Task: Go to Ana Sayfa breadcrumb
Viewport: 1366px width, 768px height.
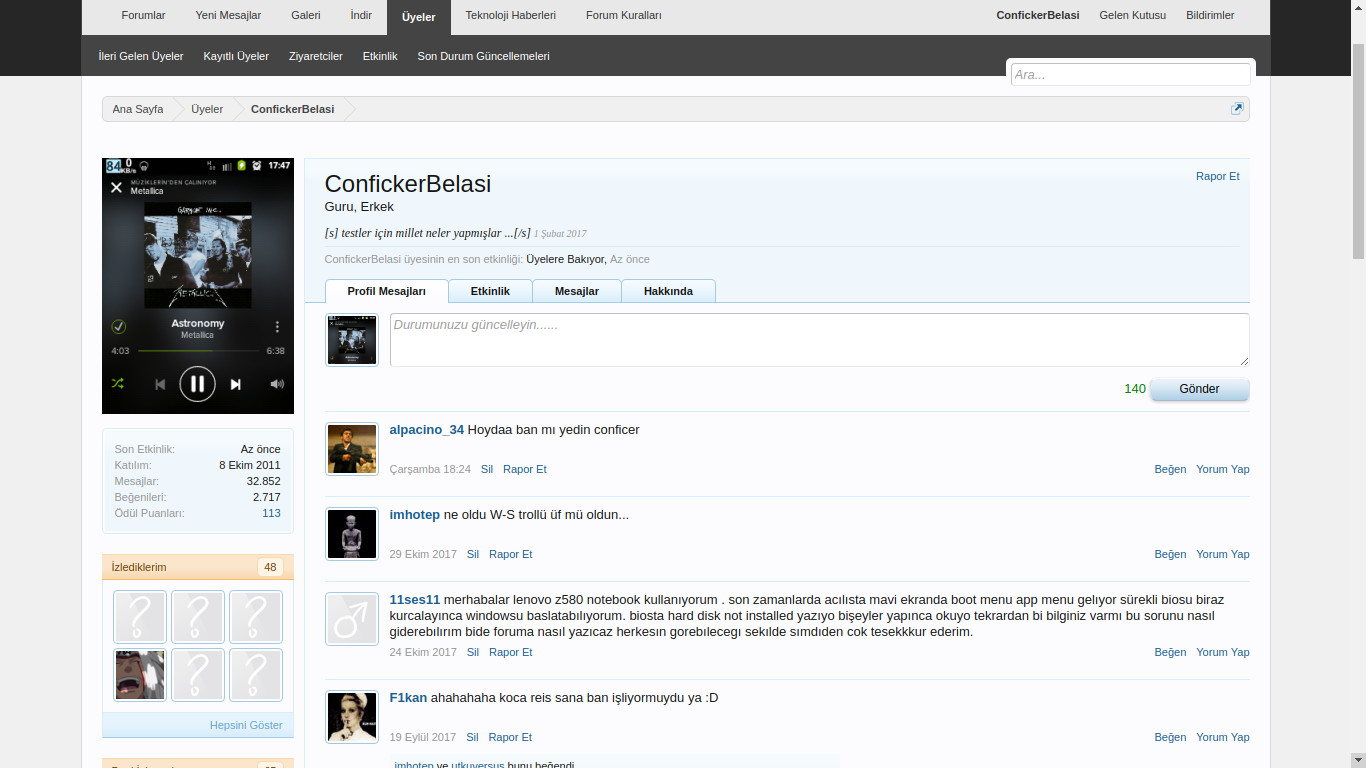Action: [138, 109]
